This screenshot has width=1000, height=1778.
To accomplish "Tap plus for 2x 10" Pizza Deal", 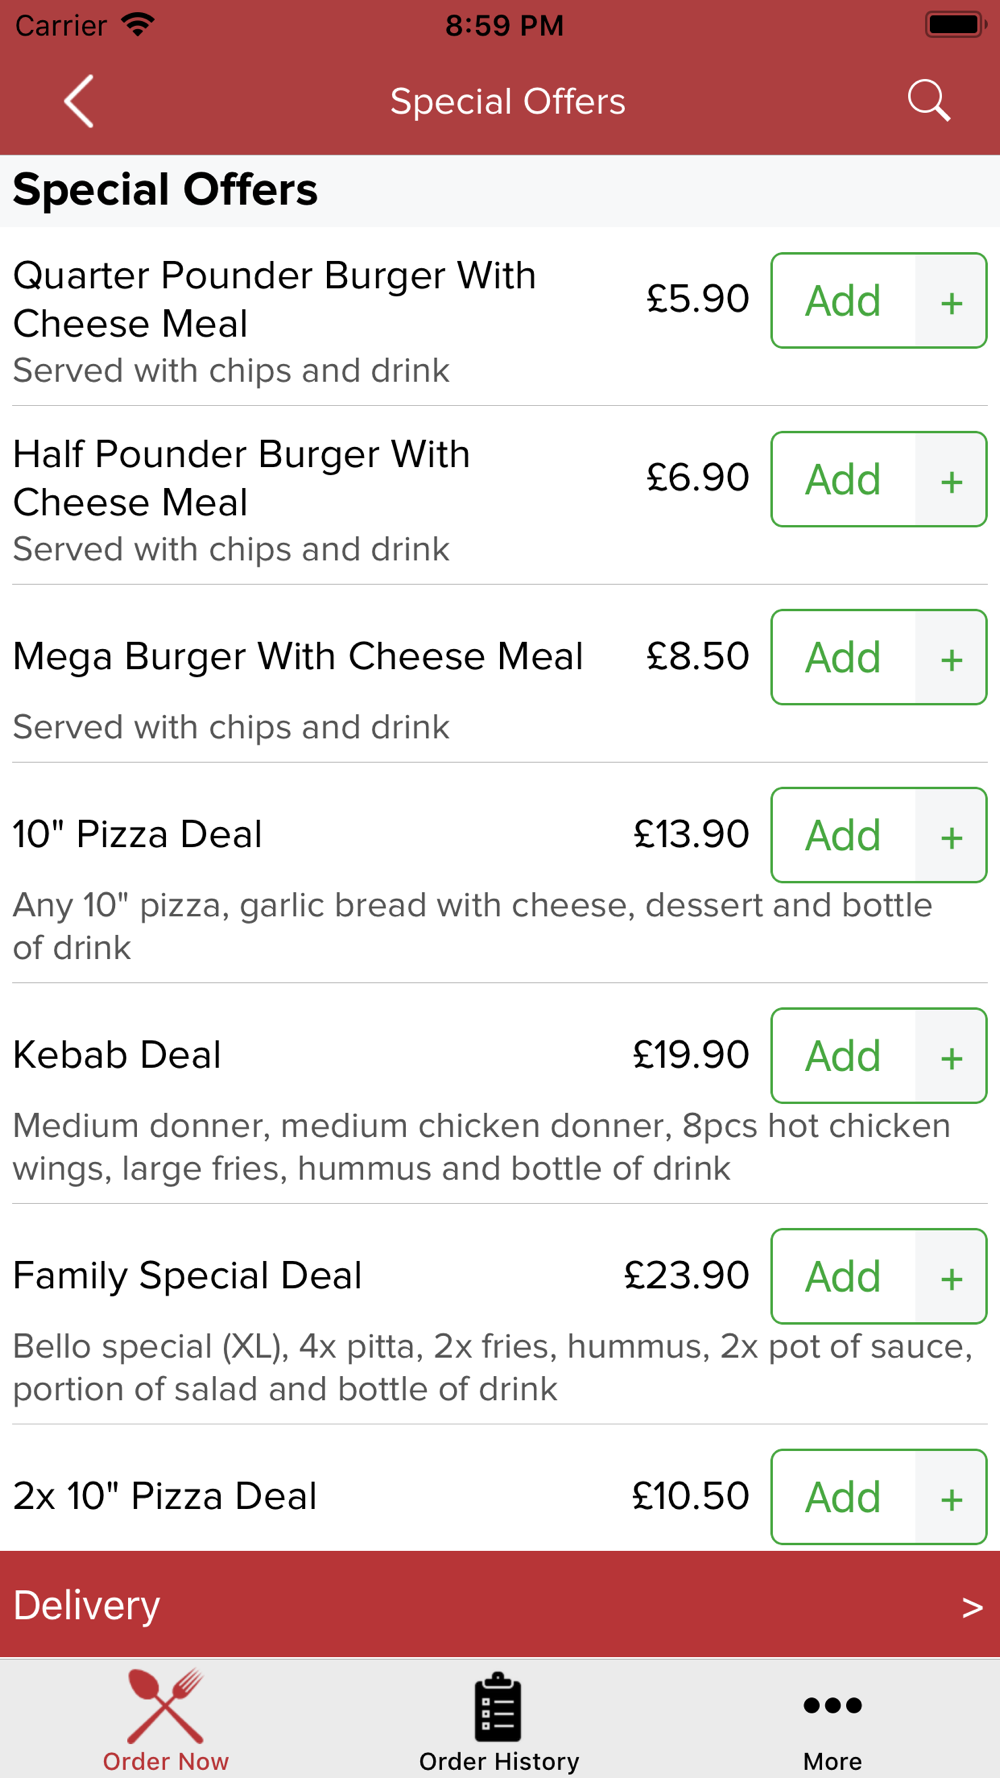I will point(951,1497).
